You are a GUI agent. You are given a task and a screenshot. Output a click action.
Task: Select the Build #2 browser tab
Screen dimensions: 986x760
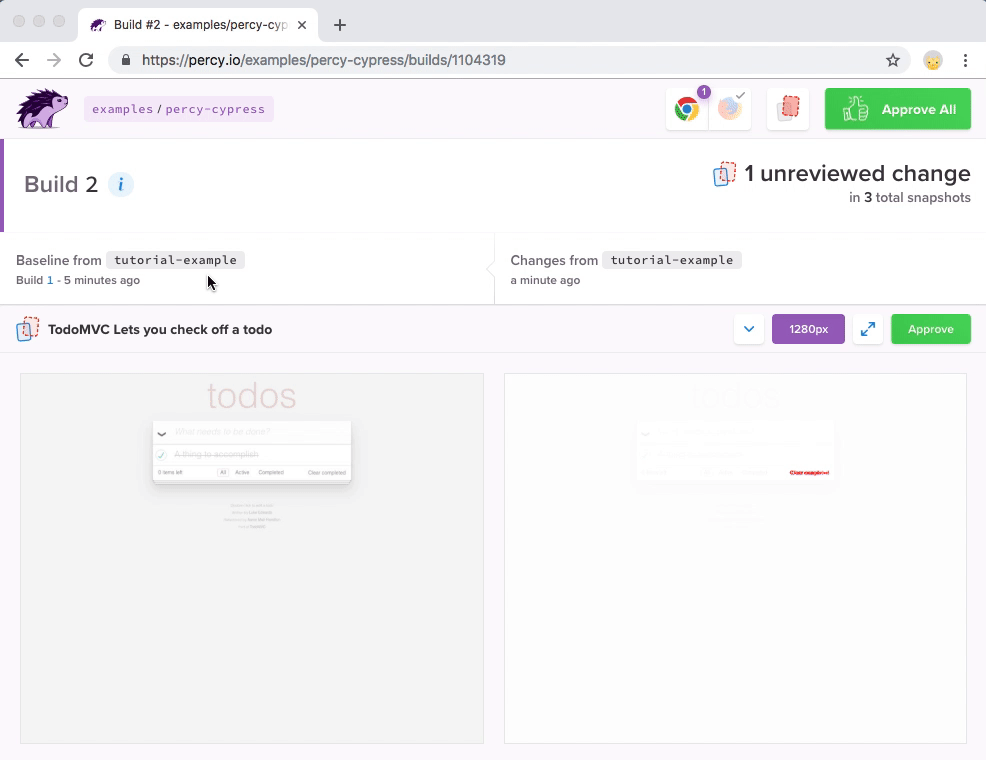198,25
